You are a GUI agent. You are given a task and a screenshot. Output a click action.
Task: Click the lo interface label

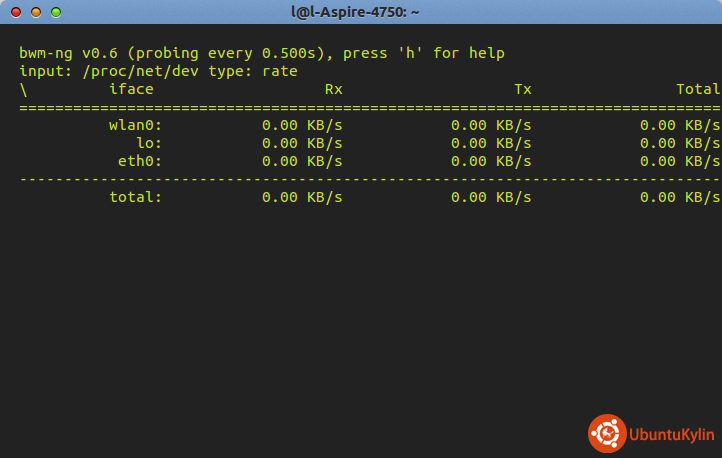[x=149, y=143]
